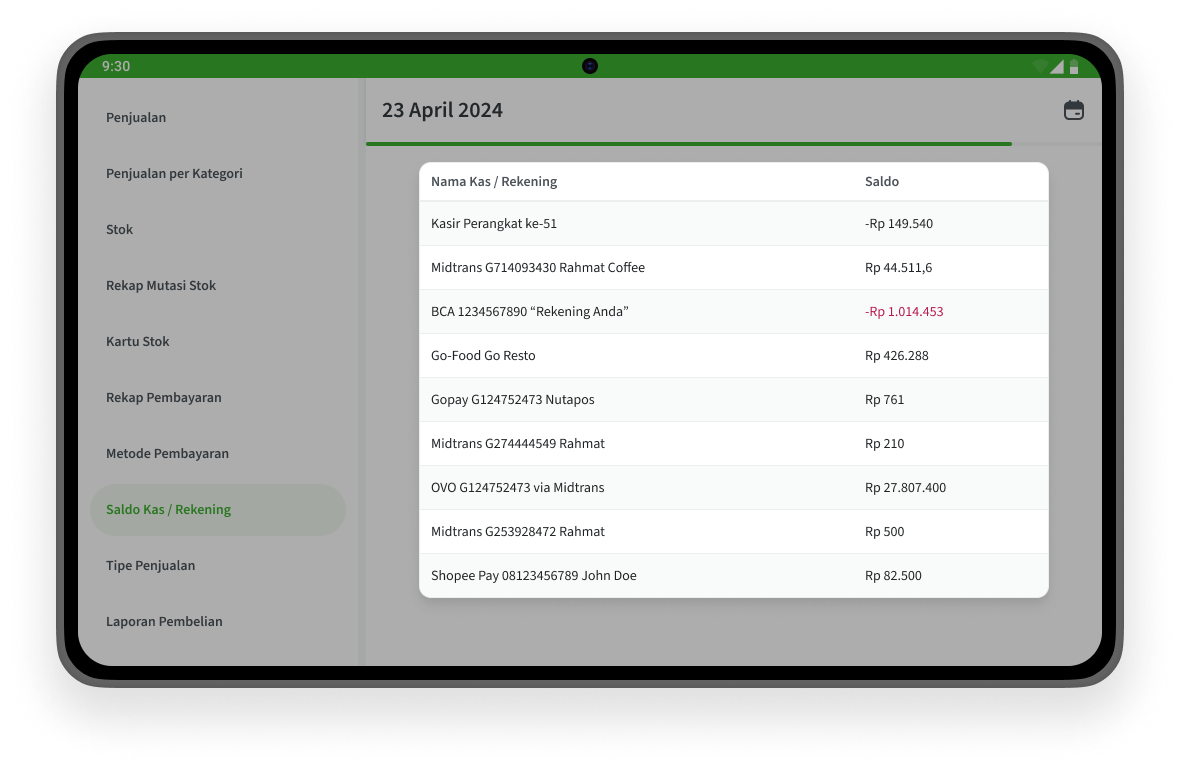Go to Rekap Mutasi Stok

point(161,285)
